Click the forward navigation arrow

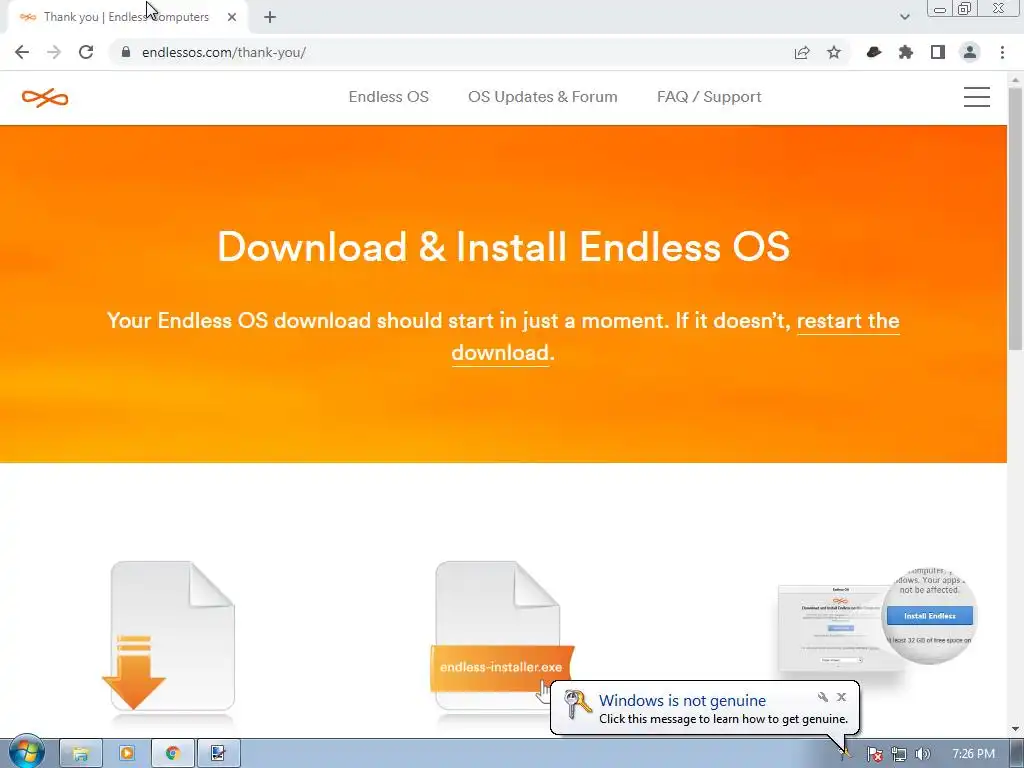54,52
